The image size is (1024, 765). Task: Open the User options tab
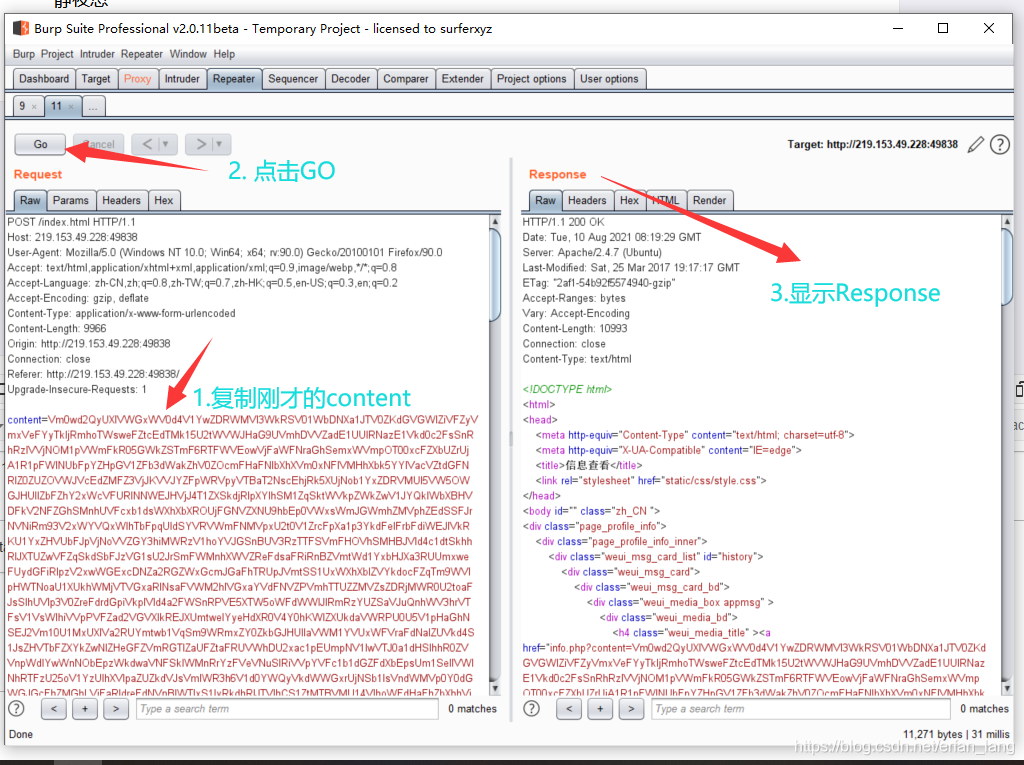coord(609,79)
